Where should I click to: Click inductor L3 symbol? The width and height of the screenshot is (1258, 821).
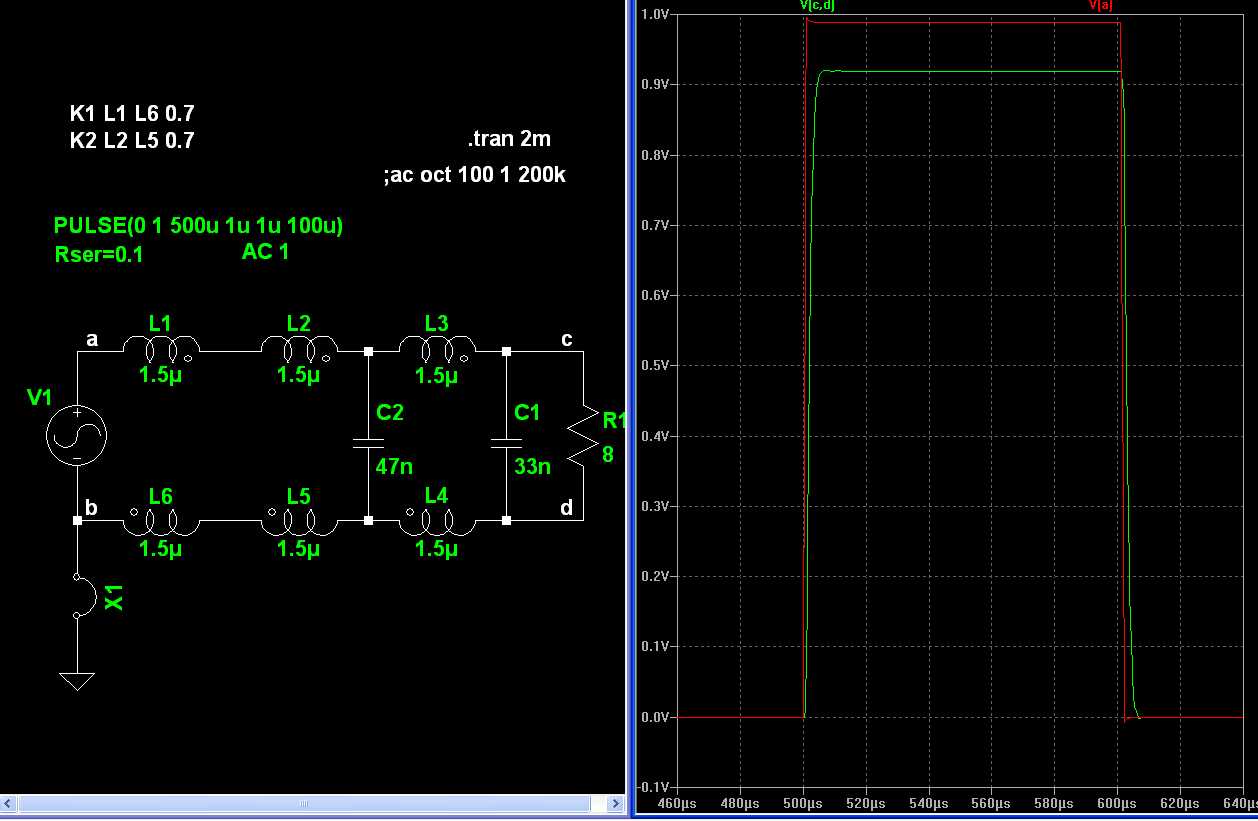tap(436, 349)
